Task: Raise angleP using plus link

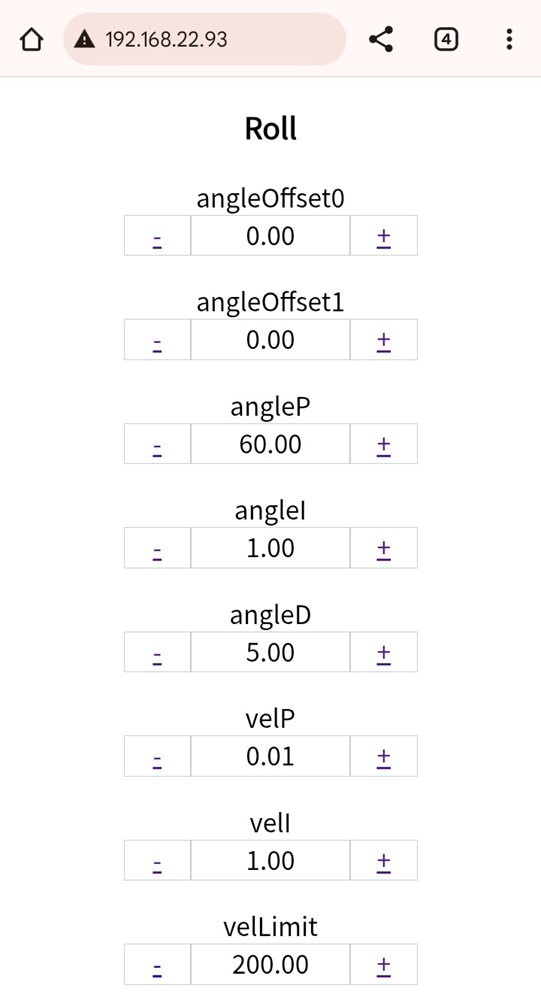Action: pos(383,446)
